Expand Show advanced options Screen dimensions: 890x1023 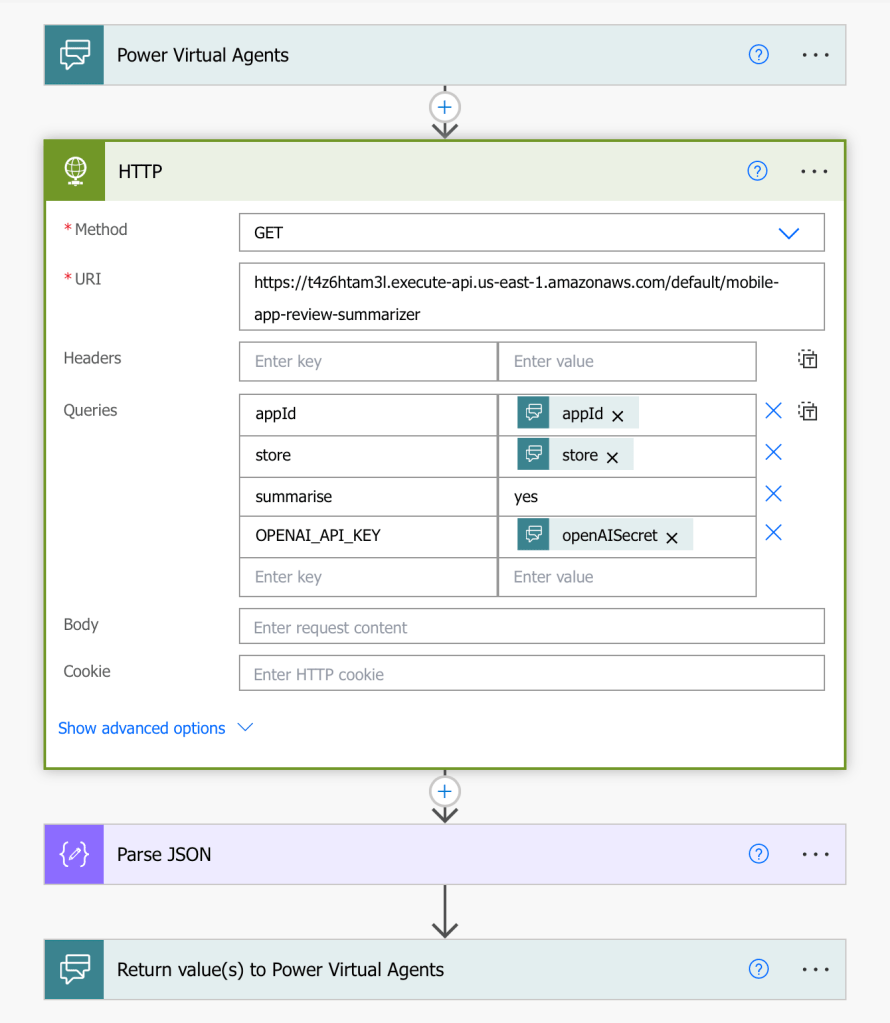point(155,728)
